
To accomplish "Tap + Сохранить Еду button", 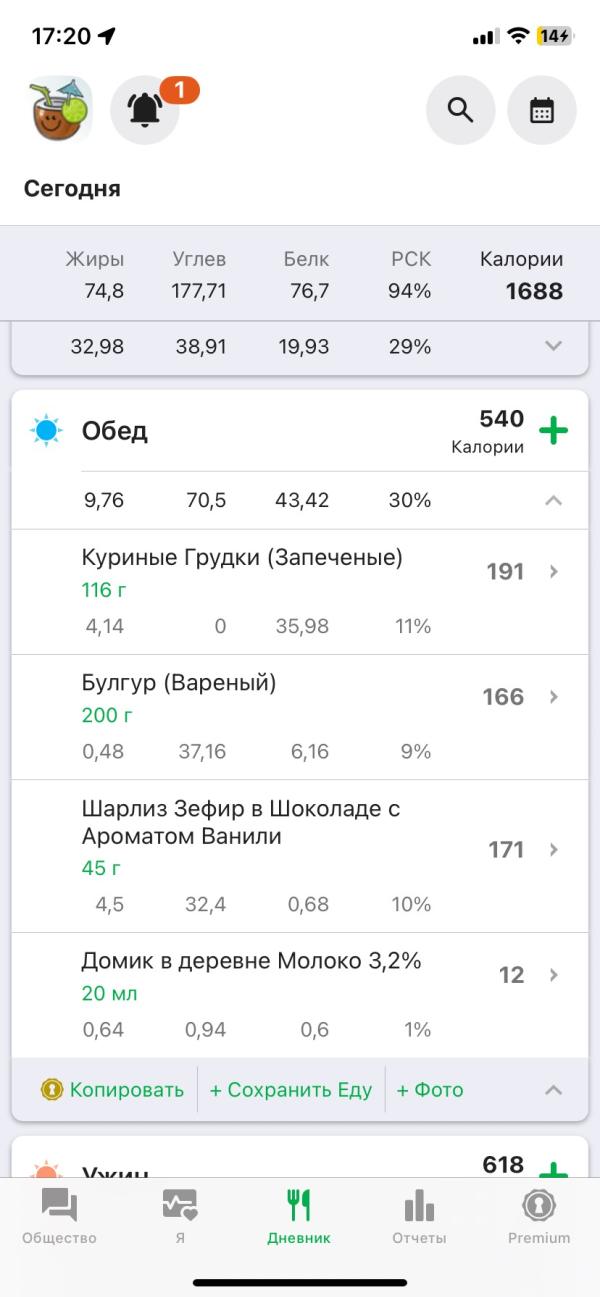I will (290, 1090).
